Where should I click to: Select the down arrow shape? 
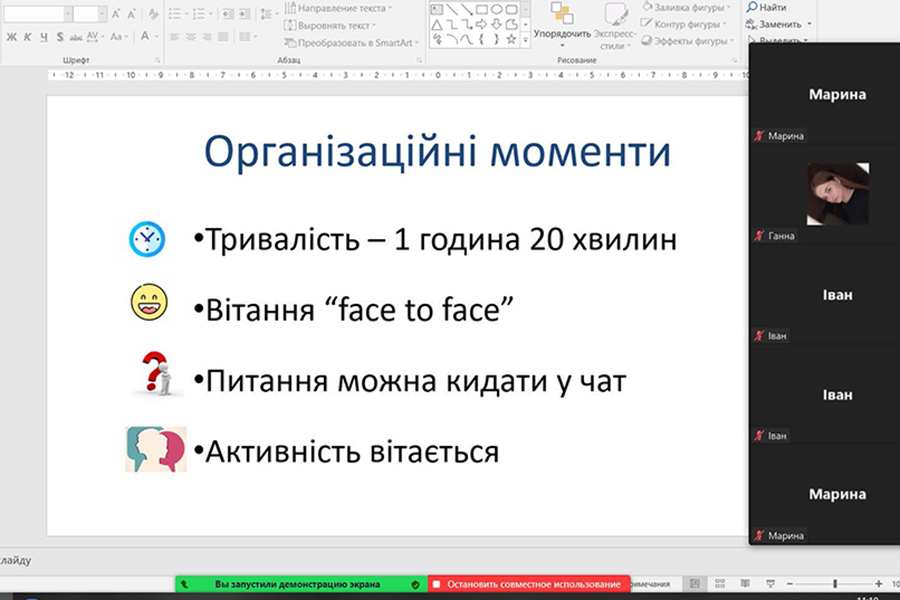pyautogui.click(x=497, y=25)
